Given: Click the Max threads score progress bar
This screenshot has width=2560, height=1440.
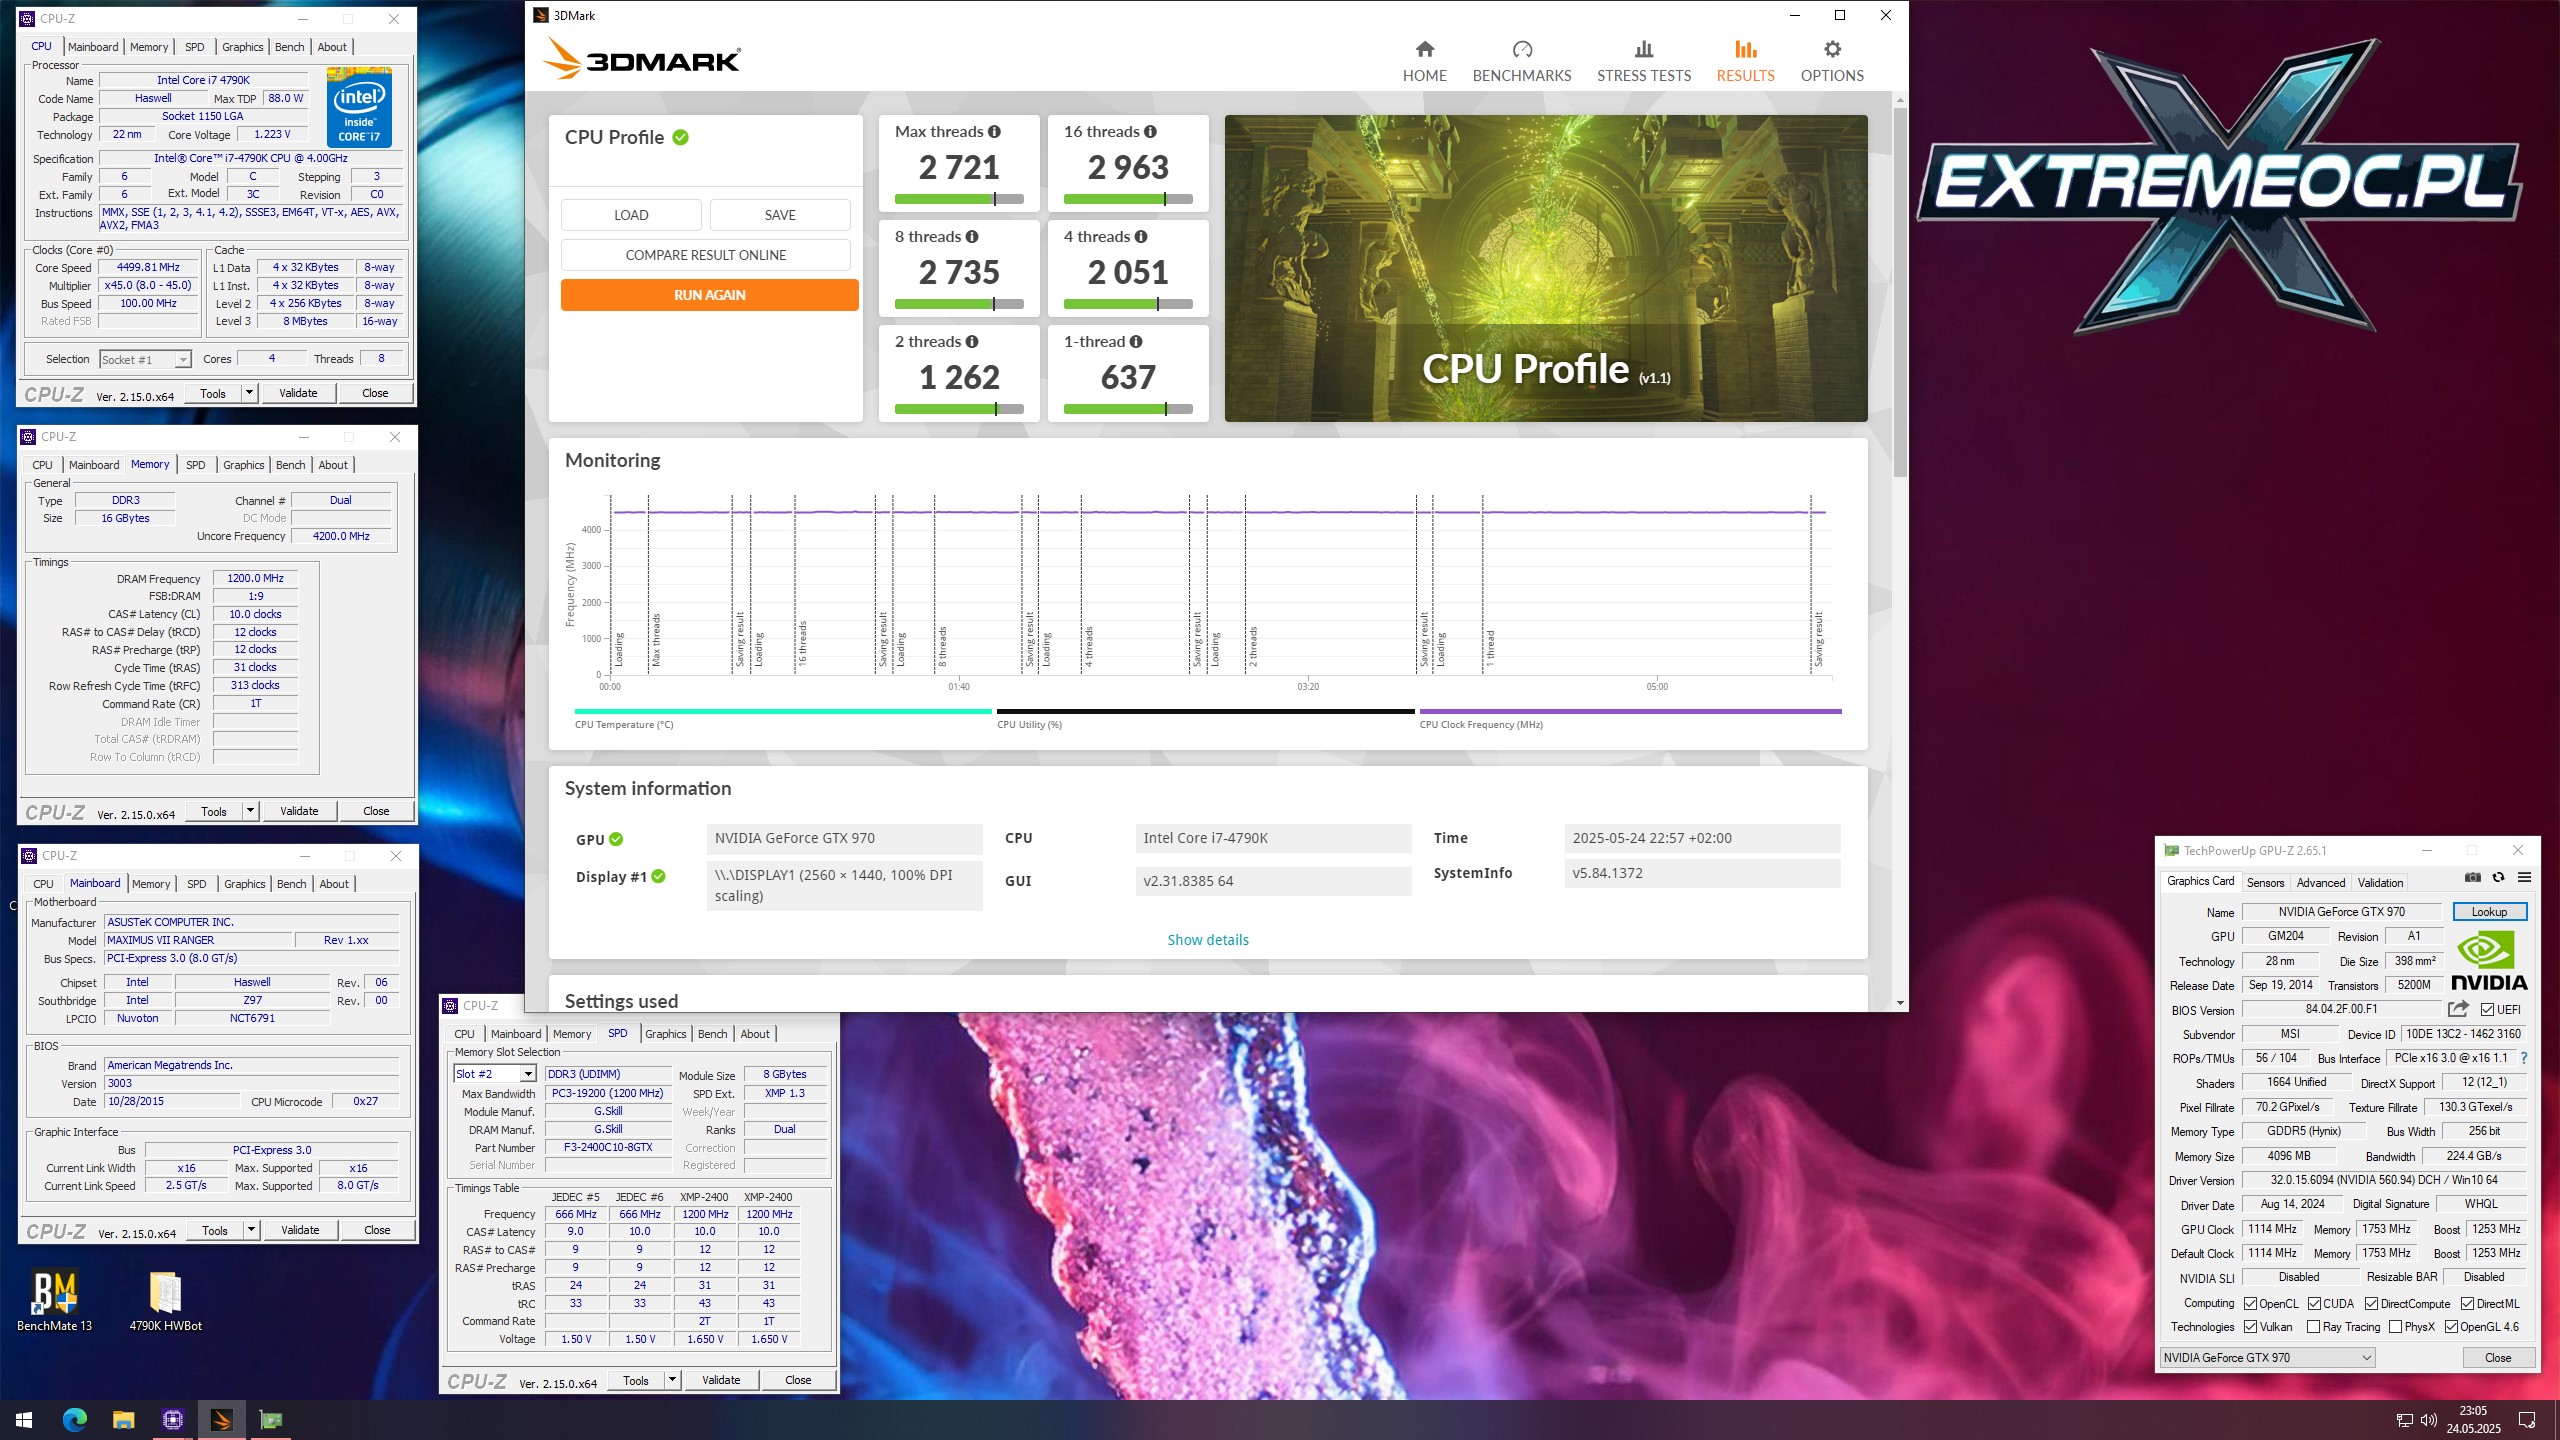Looking at the screenshot, I should pyautogui.click(x=958, y=199).
